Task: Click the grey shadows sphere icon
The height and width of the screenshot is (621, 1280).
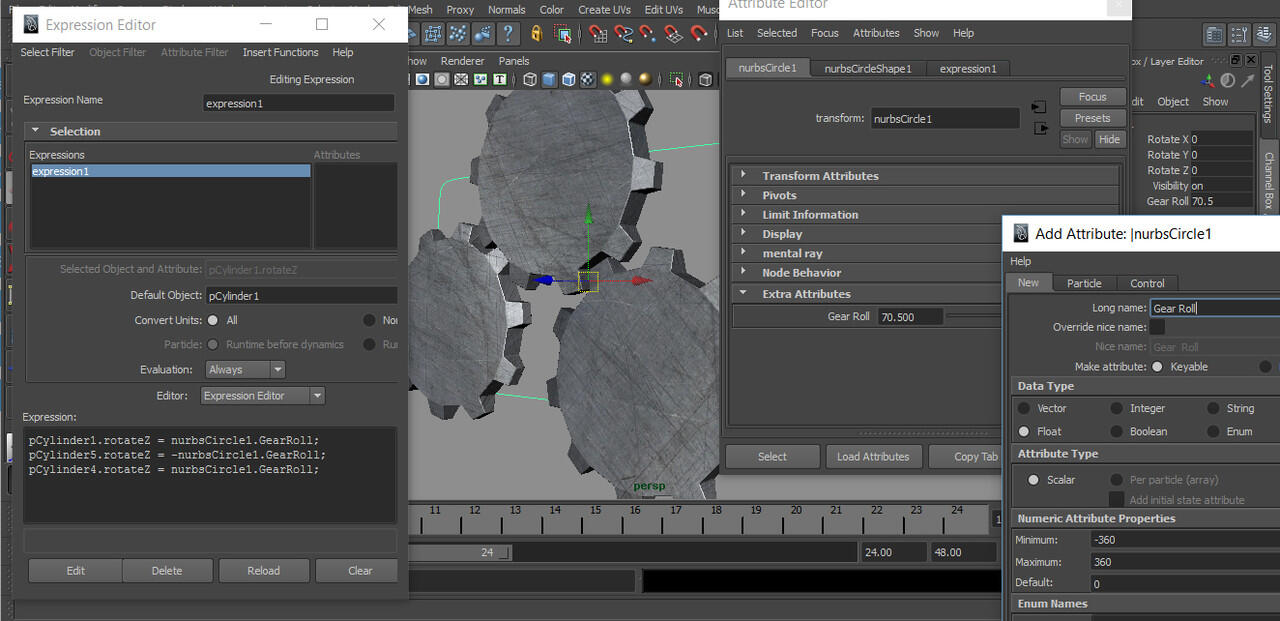Action: (626, 79)
